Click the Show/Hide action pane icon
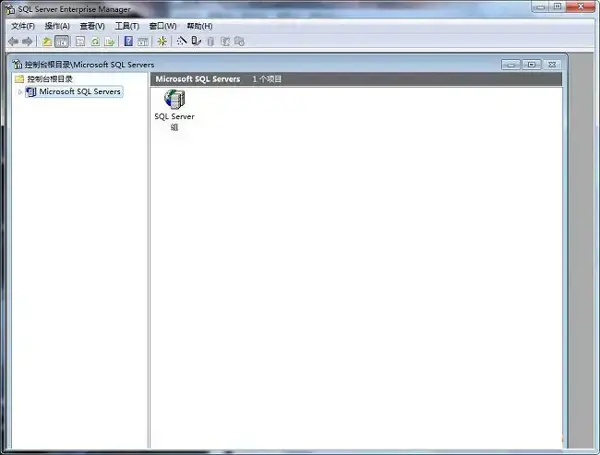The image size is (600, 455). pyautogui.click(x=143, y=41)
